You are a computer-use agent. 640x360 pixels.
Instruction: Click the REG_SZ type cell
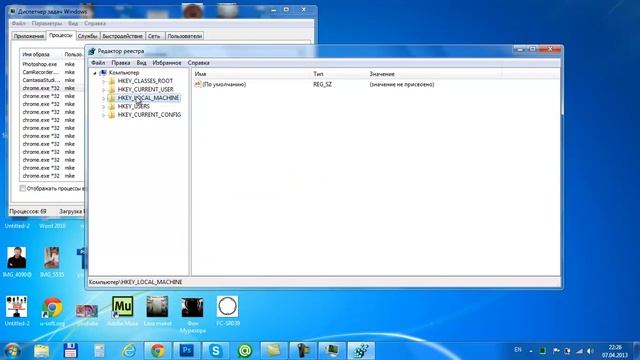pos(322,84)
